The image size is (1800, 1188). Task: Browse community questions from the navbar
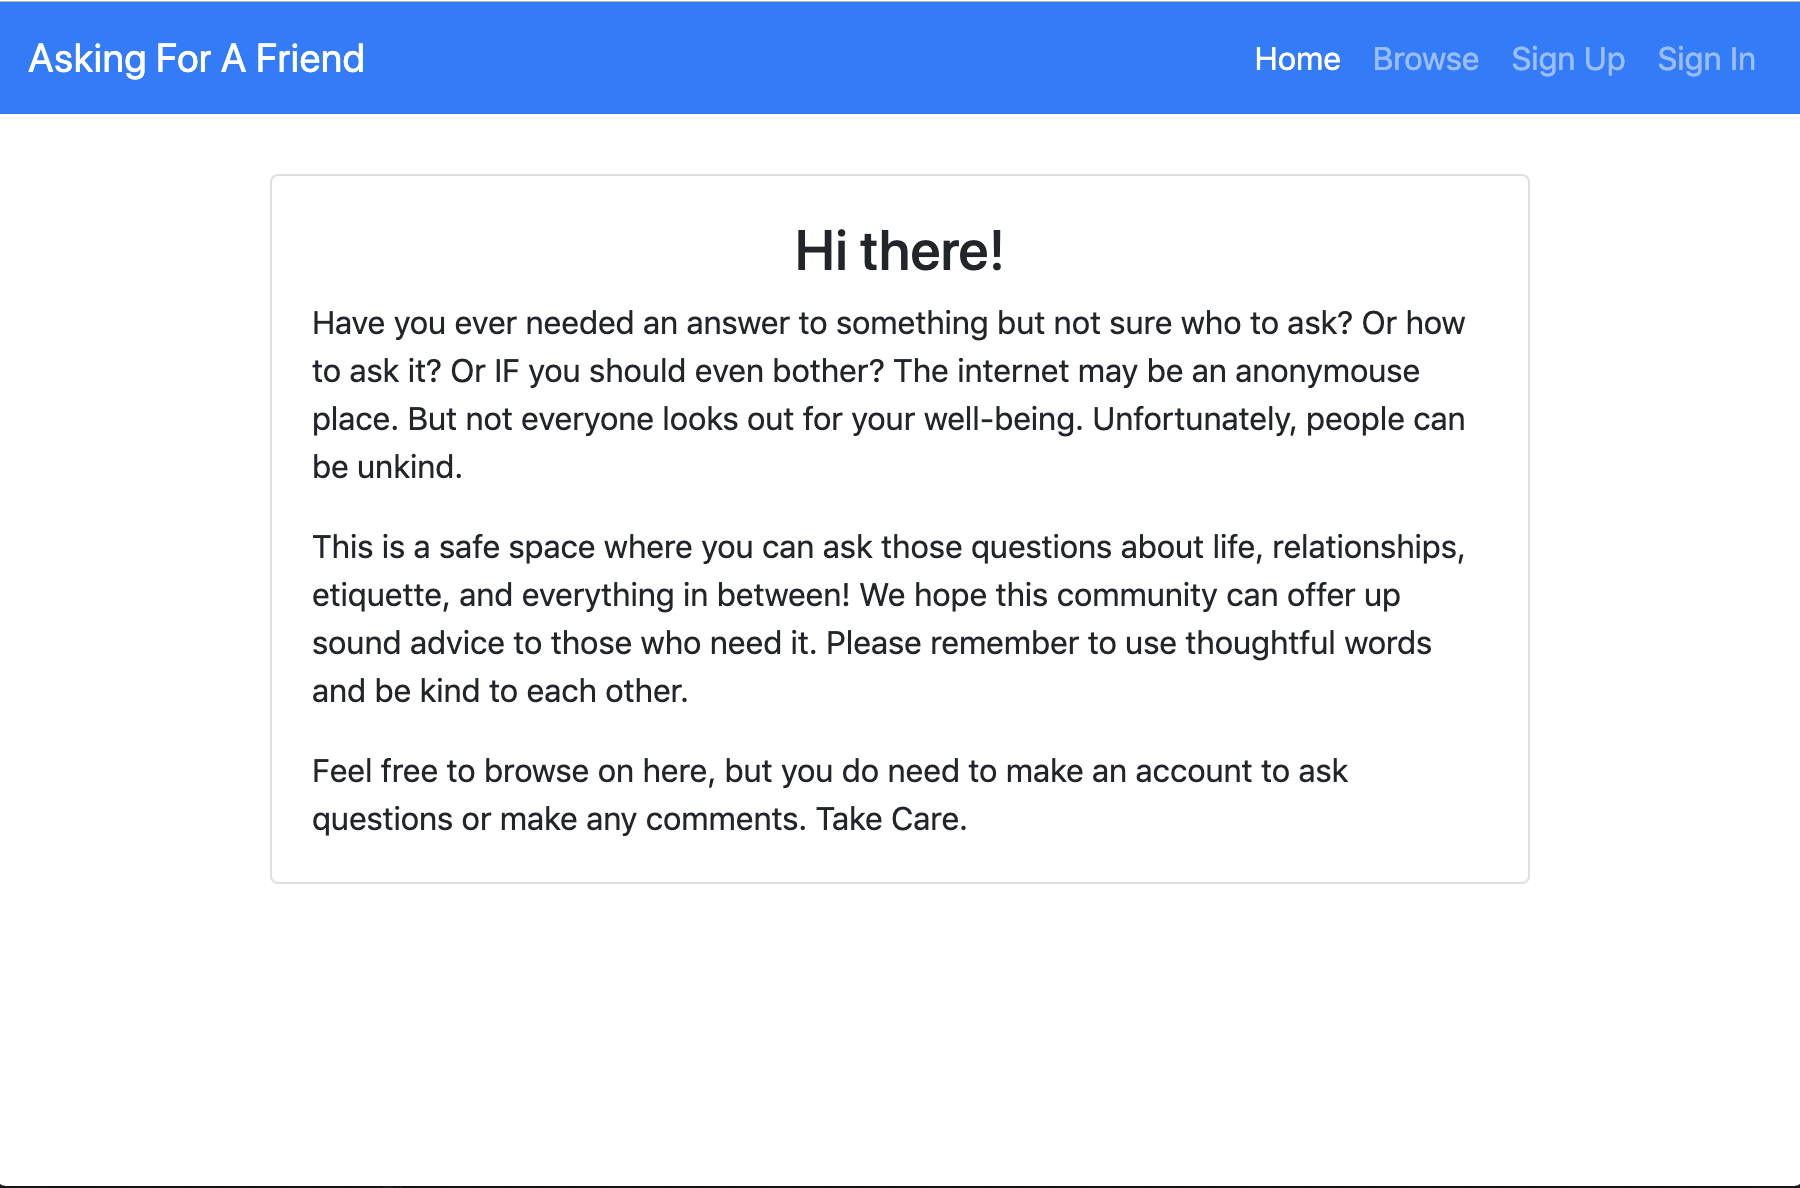click(1424, 59)
